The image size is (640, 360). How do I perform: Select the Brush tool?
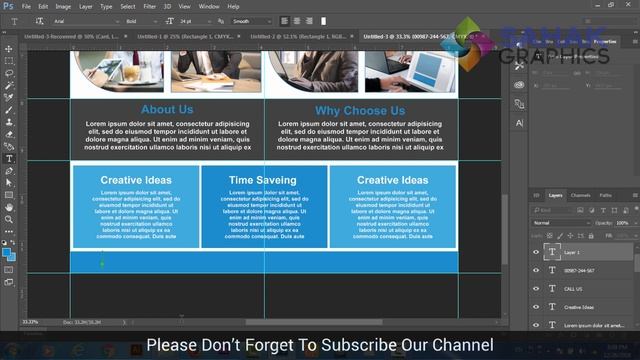pos(9,110)
